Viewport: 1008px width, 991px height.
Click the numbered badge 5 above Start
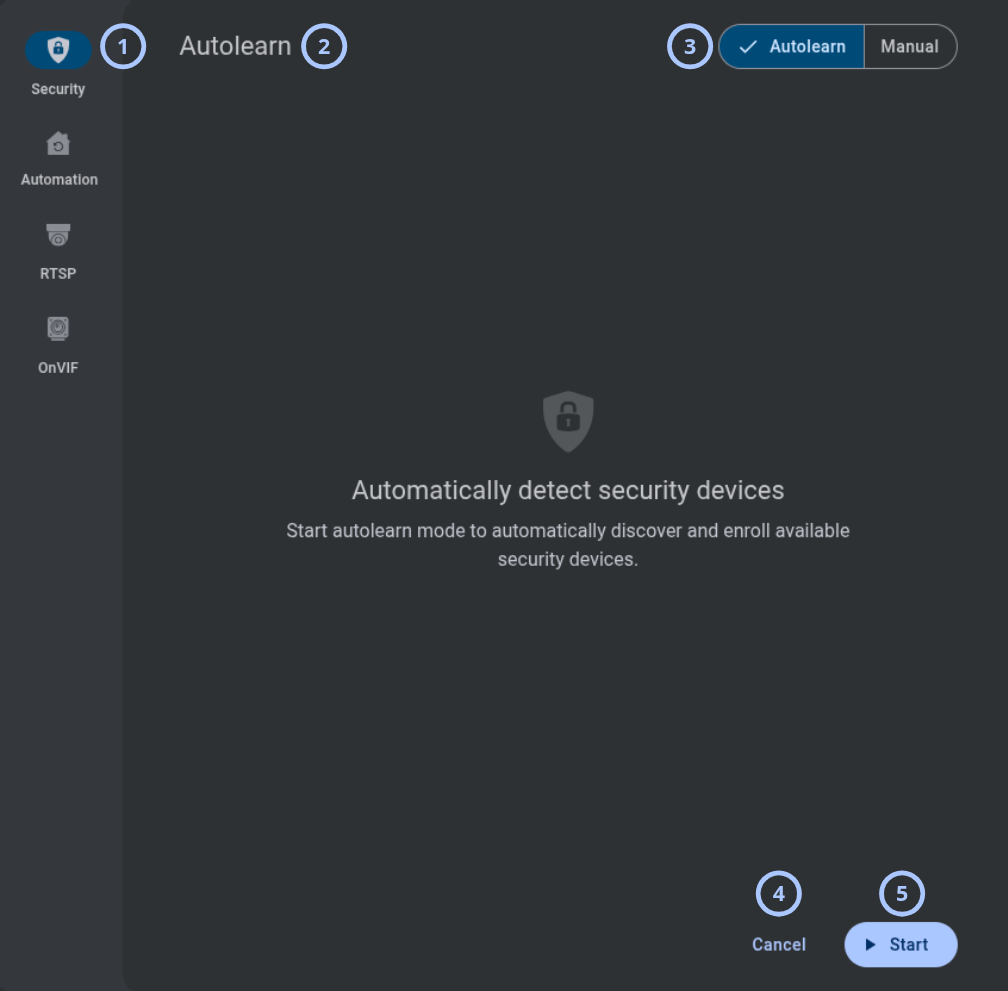tap(902, 893)
